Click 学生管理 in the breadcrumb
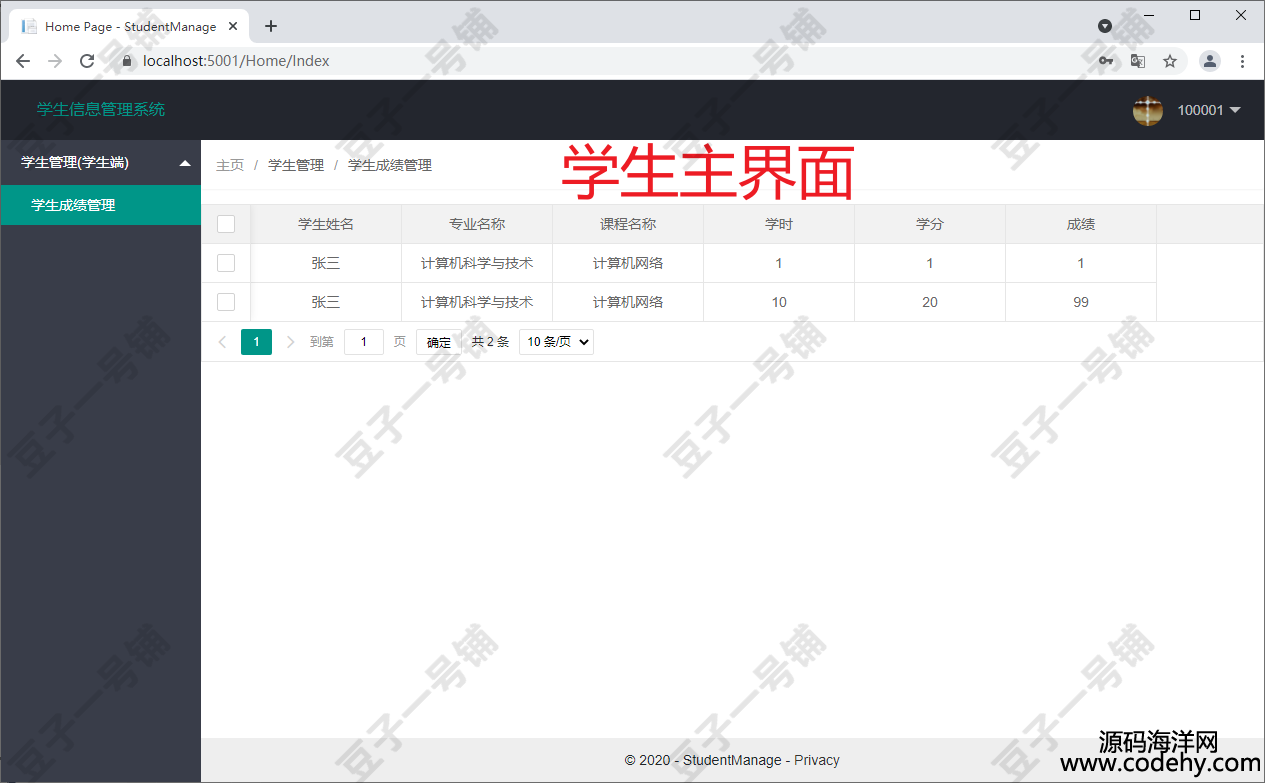Viewport: 1265px width, 783px height. [x=296, y=165]
